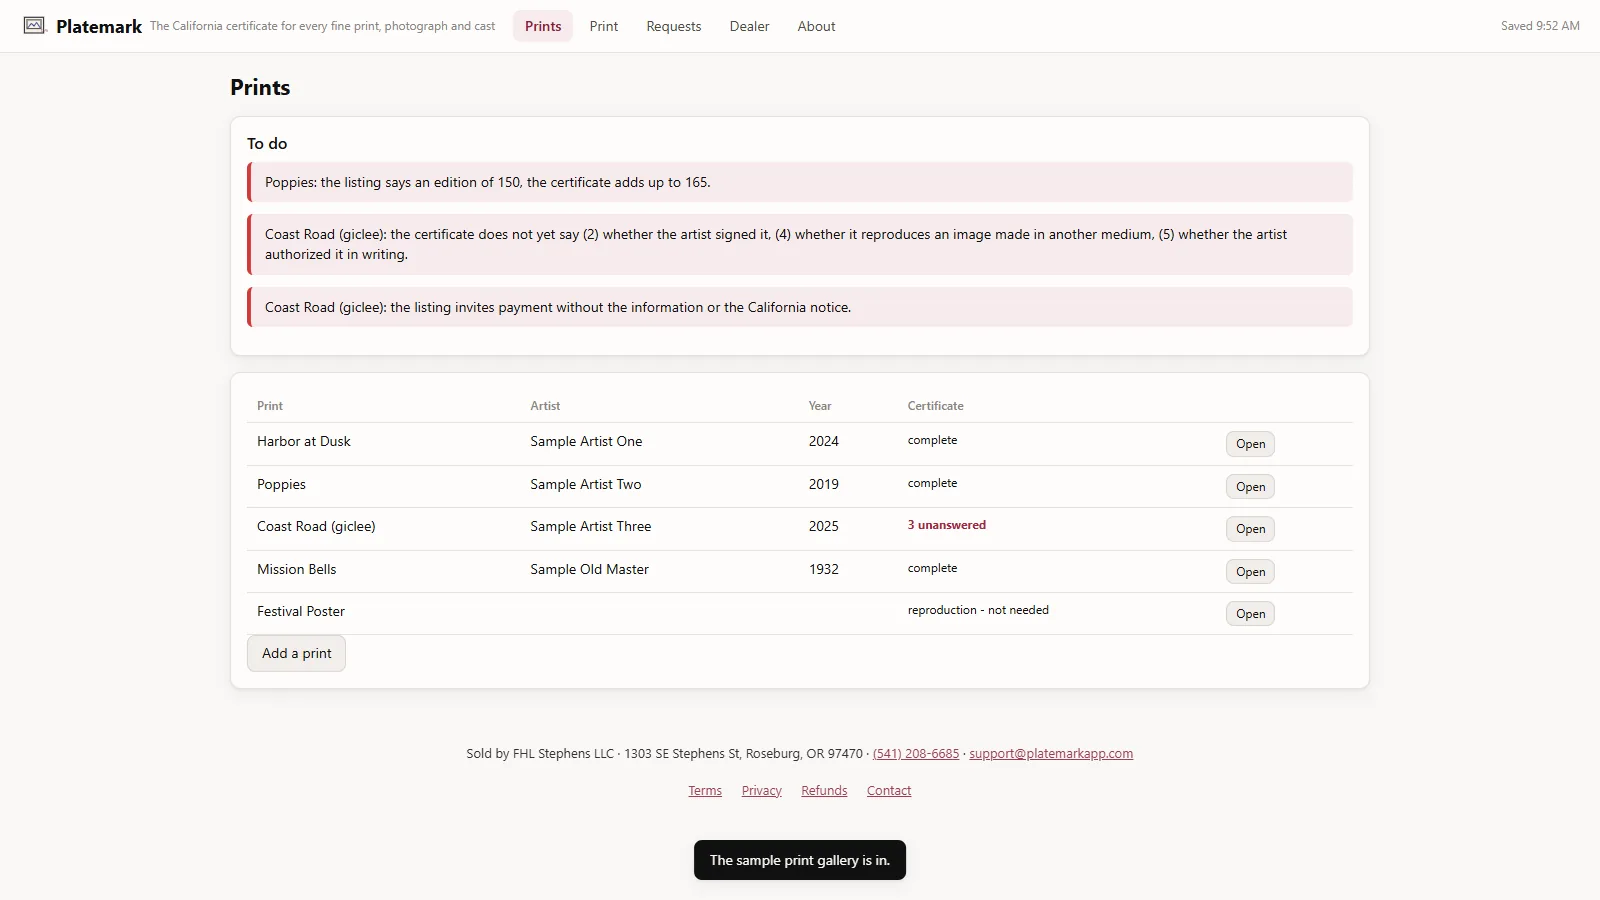Viewport: 1600px width, 900px height.
Task: Click the Platemark logo icon
Action: point(35,26)
